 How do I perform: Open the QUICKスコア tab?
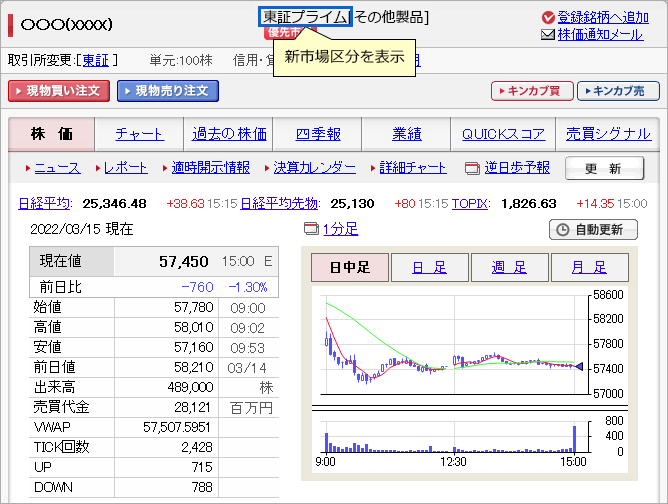(503, 134)
